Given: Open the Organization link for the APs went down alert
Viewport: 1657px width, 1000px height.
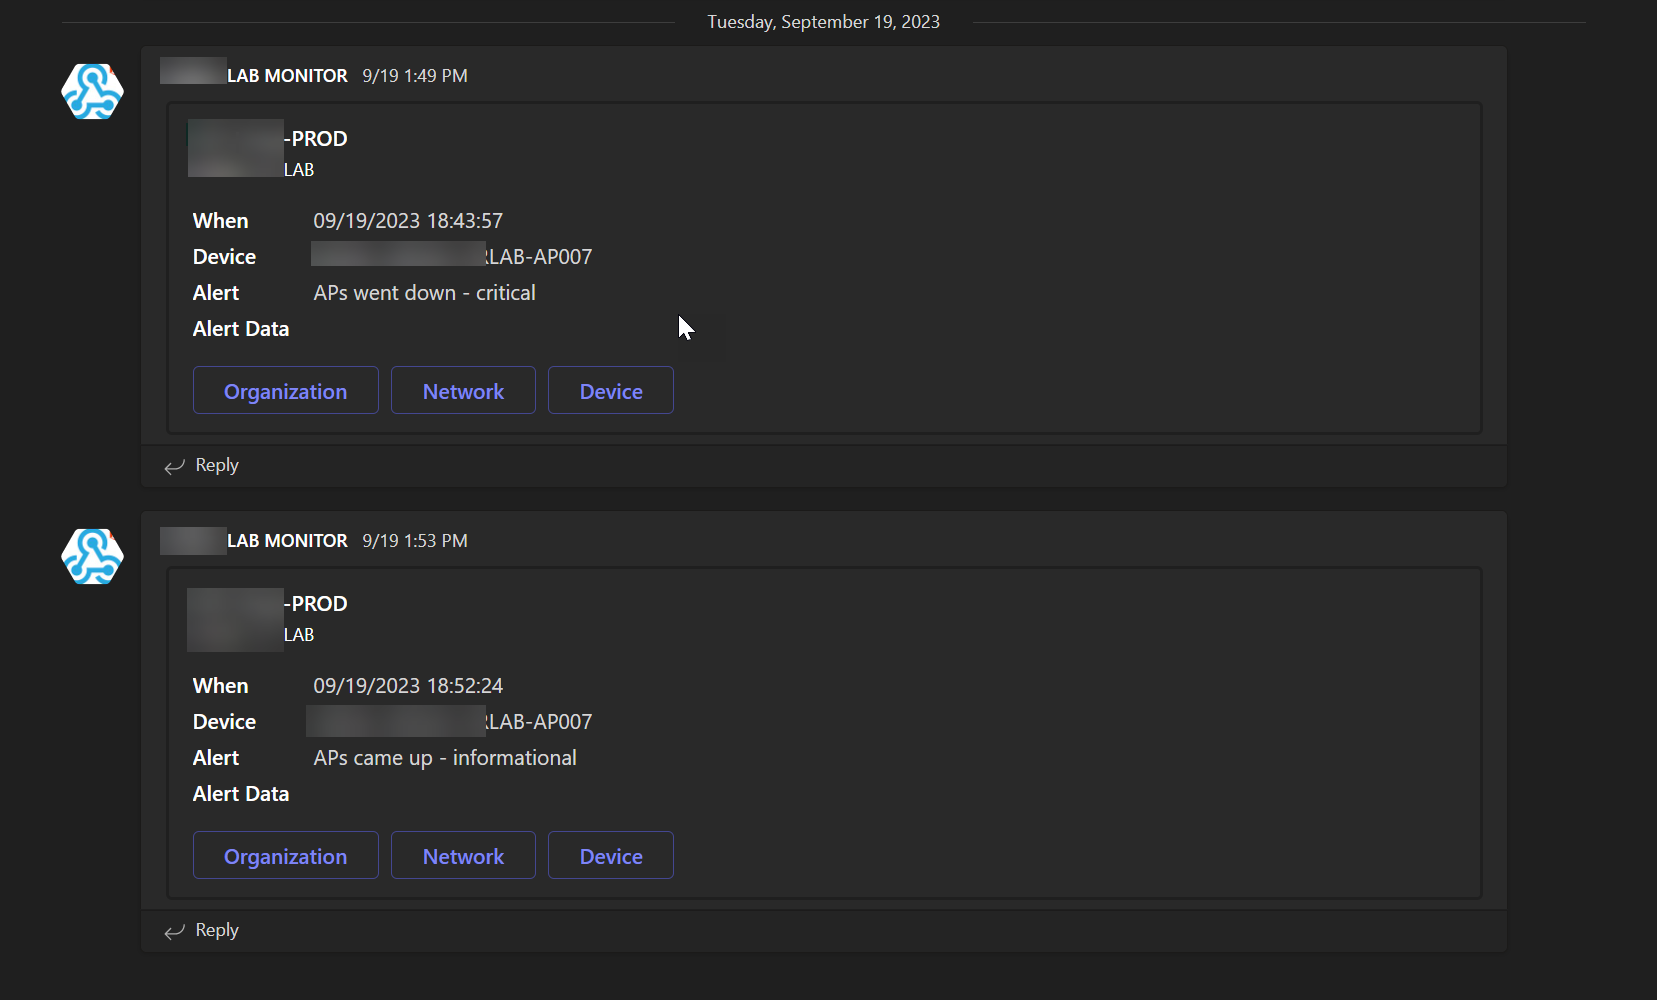Looking at the screenshot, I should pos(285,390).
